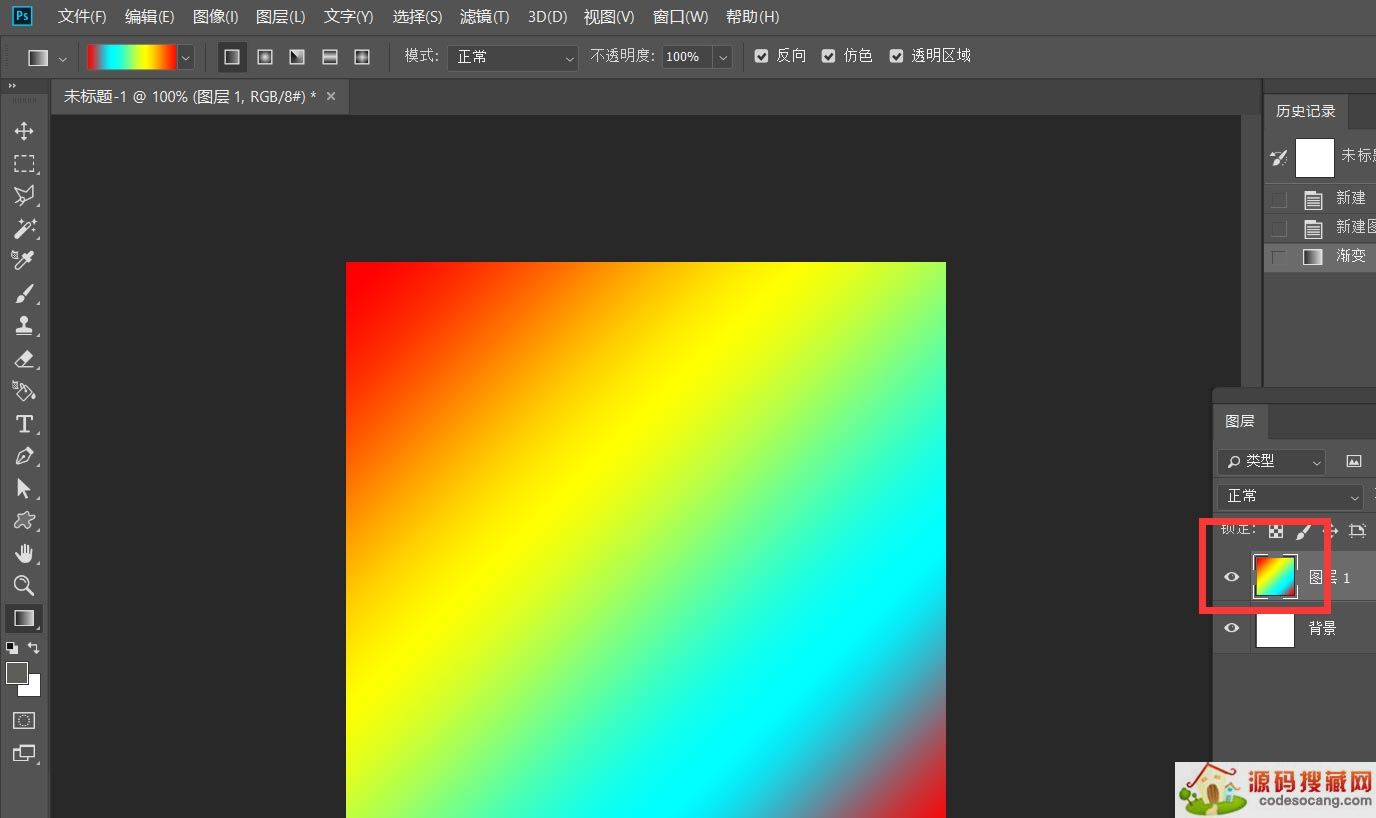1376x818 pixels.
Task: Set history brush source at 新建
Action: pos(1279,199)
